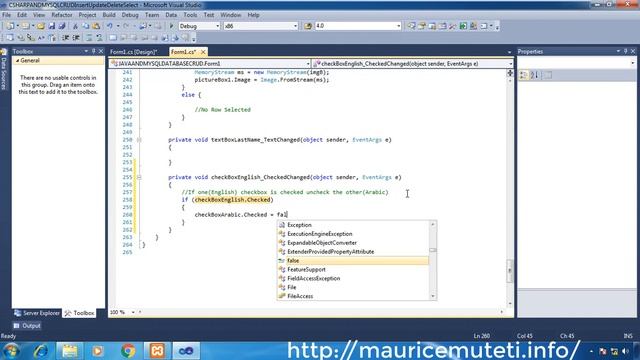Image resolution: width=640 pixels, height=360 pixels.
Task: Click the Categorized view icon in Properties
Action: [x=524, y=75]
